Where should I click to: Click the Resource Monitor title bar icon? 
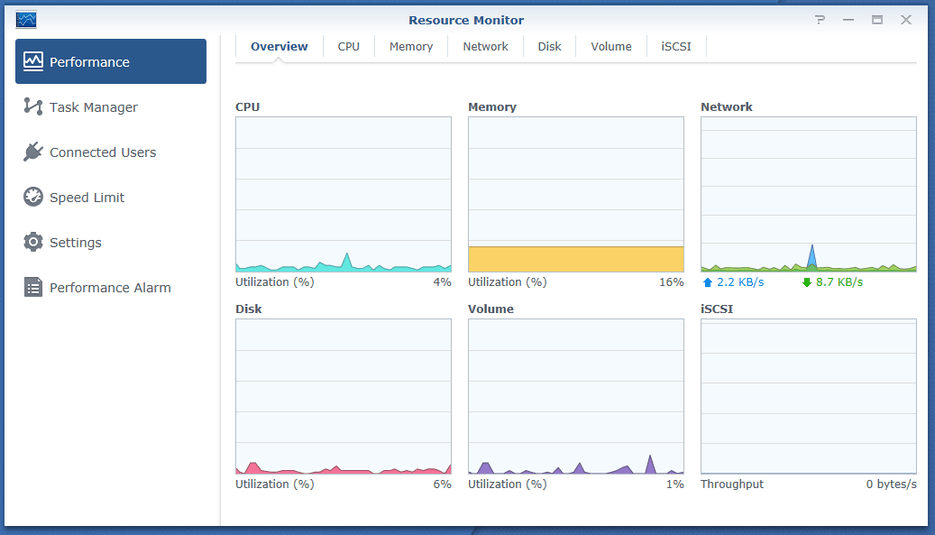pyautogui.click(x=26, y=19)
